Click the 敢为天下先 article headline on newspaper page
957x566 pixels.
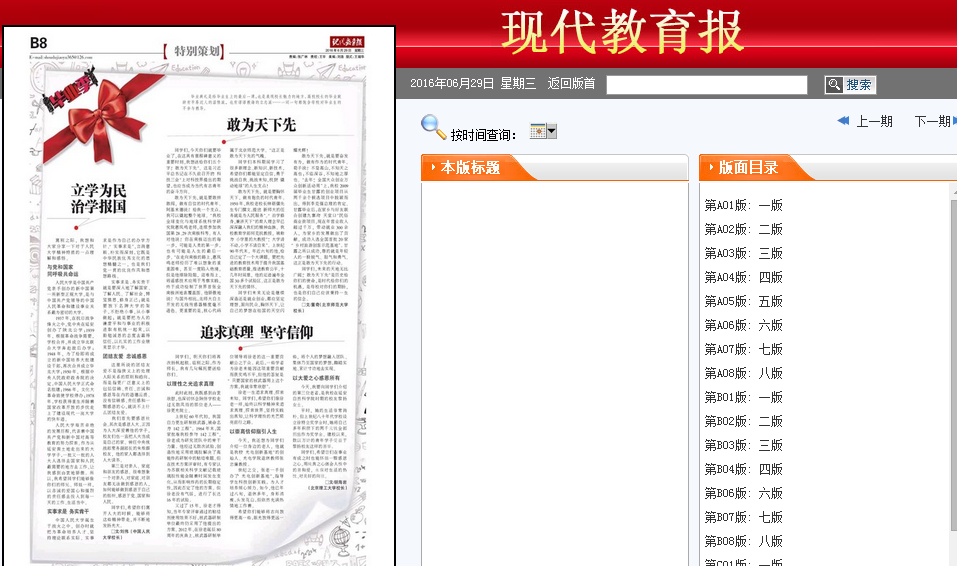click(261, 125)
